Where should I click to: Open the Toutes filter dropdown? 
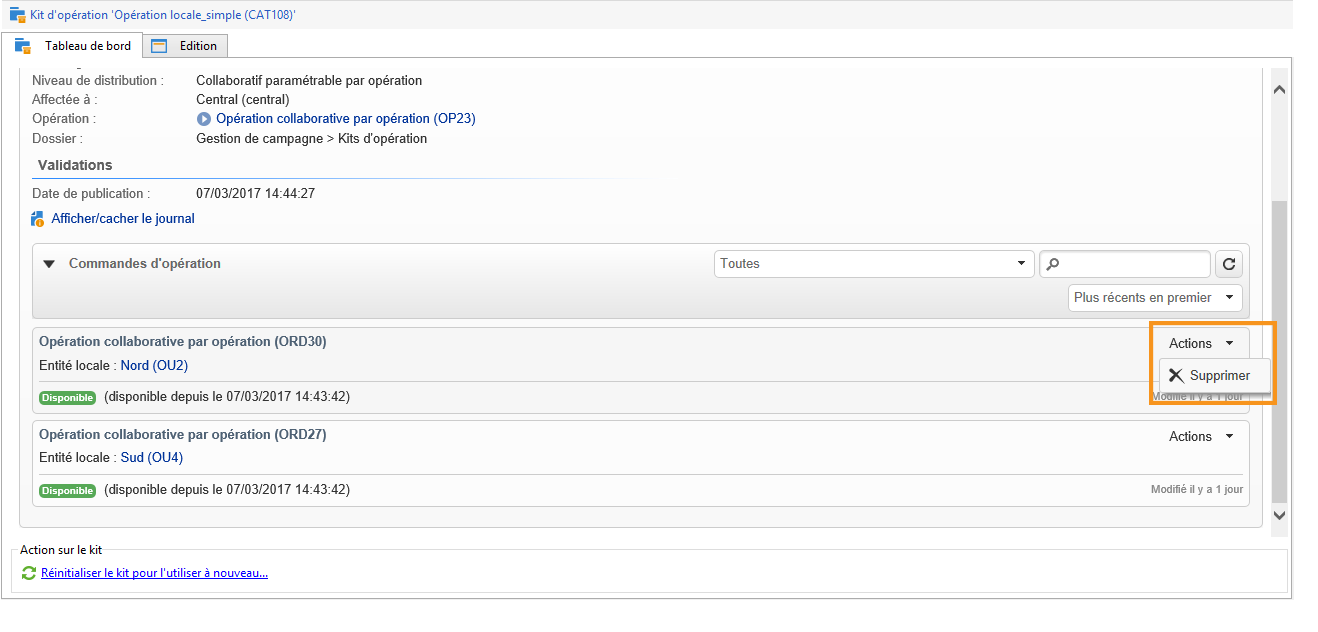pyautogui.click(x=875, y=264)
